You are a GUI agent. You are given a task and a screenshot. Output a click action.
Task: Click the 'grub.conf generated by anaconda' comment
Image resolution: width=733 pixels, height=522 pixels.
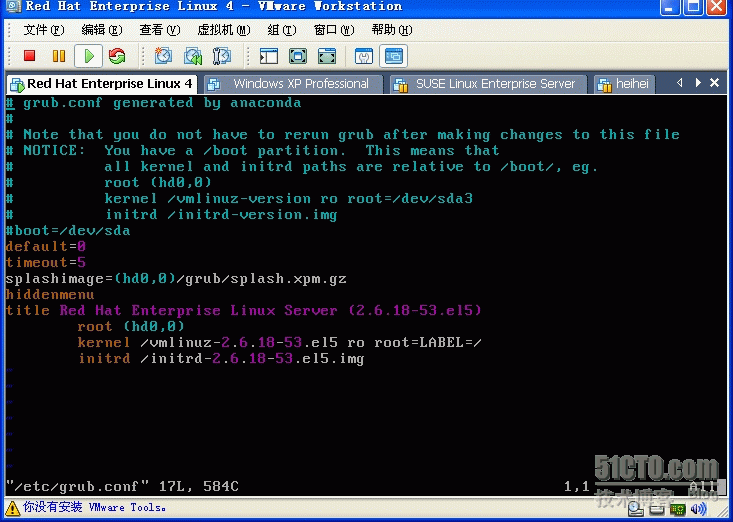coord(153,103)
